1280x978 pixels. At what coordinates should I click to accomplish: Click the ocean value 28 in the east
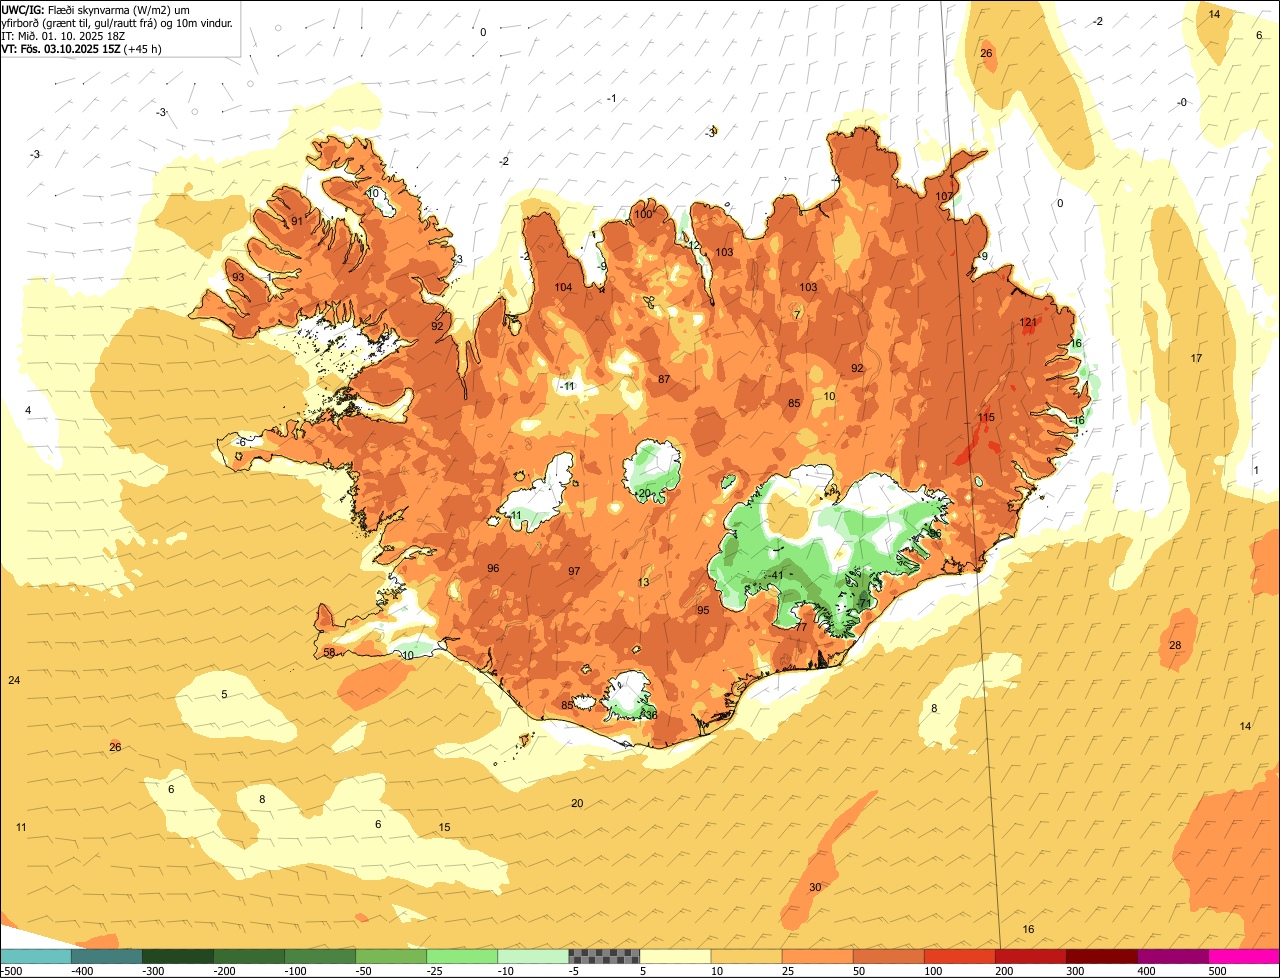(1175, 645)
